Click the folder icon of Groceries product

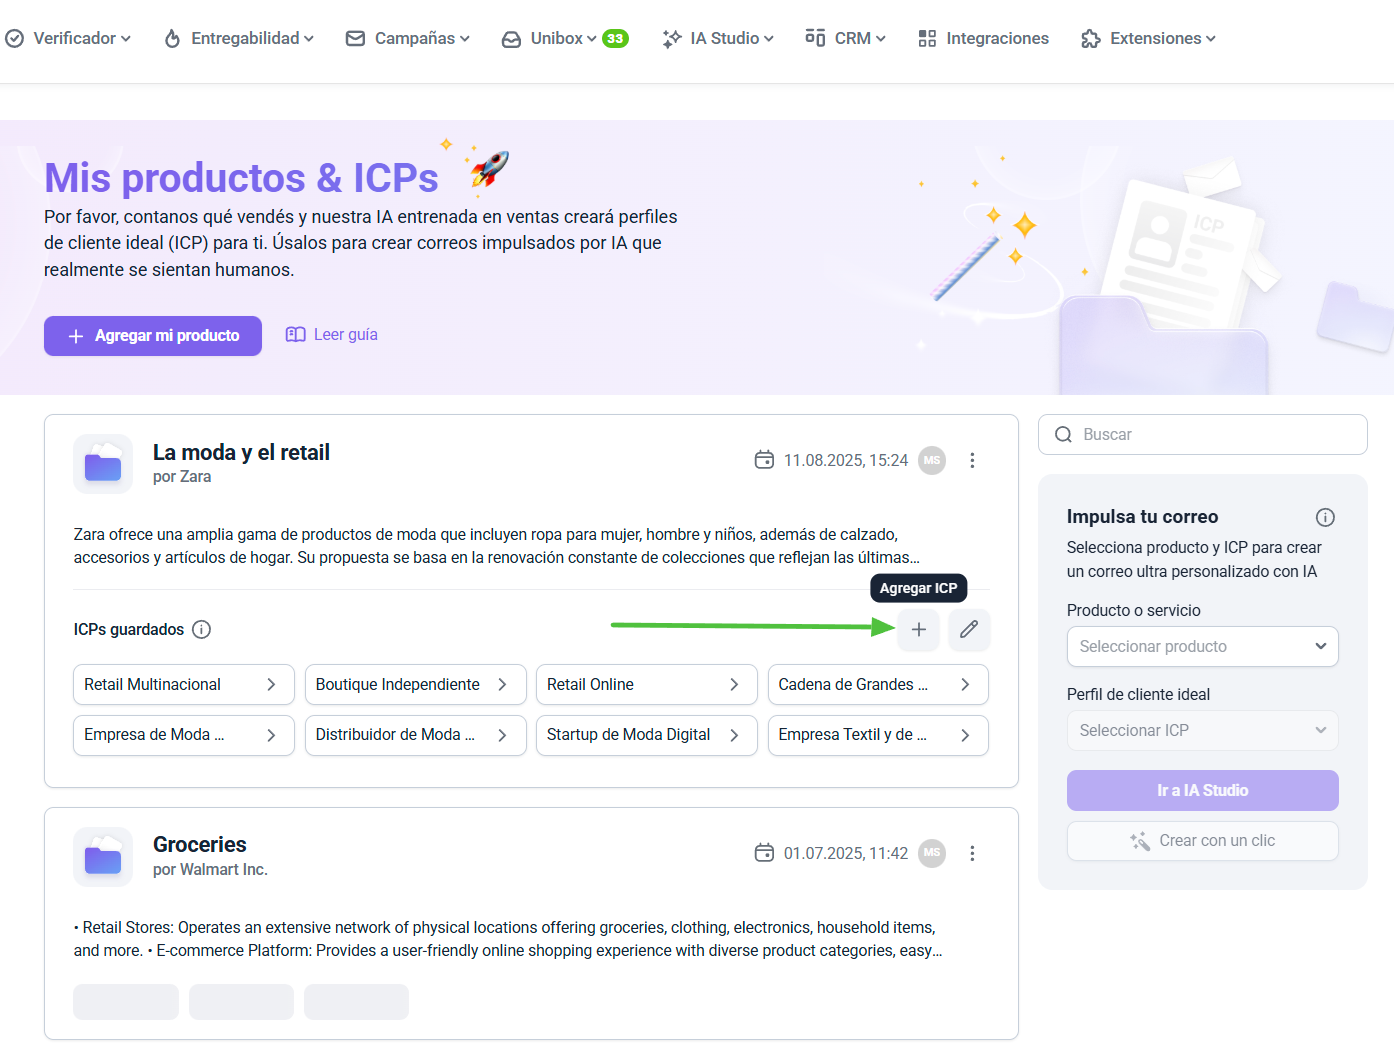(x=103, y=857)
